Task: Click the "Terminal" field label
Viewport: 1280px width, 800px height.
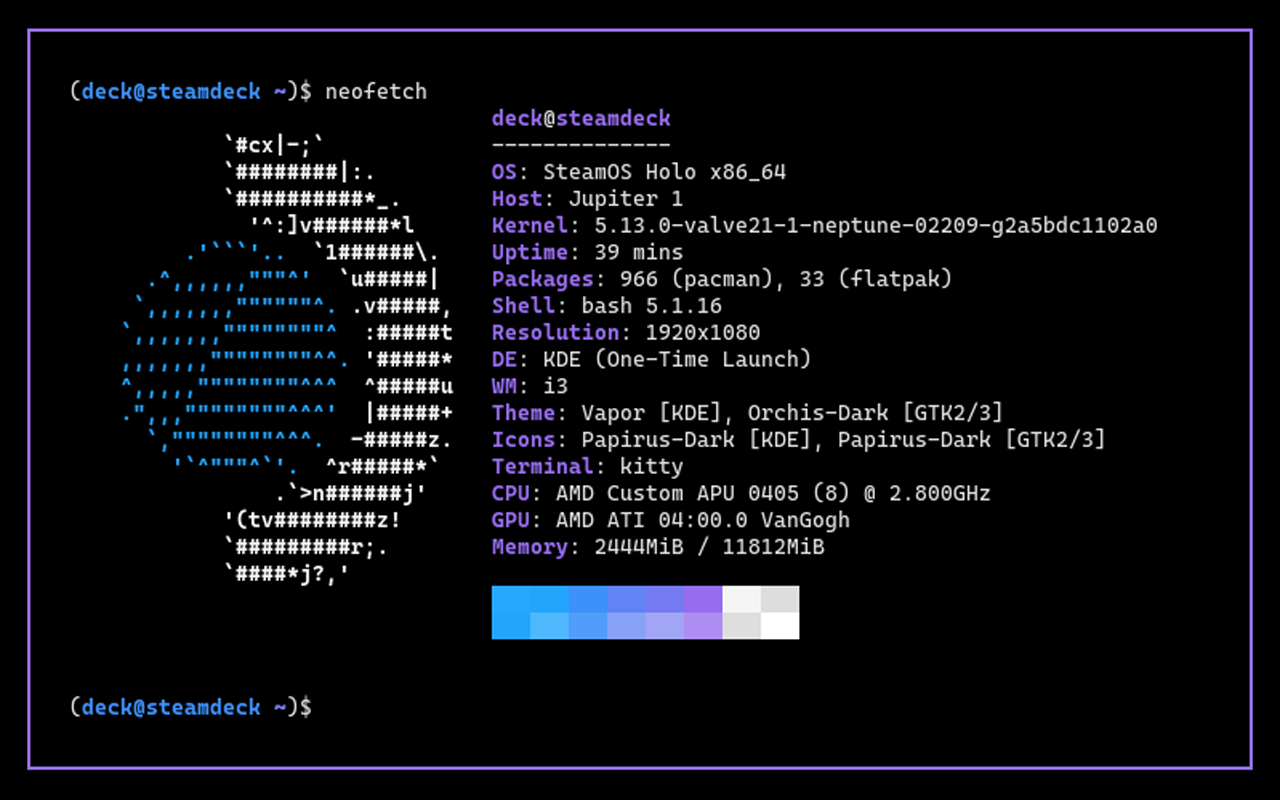Action: coord(543,467)
